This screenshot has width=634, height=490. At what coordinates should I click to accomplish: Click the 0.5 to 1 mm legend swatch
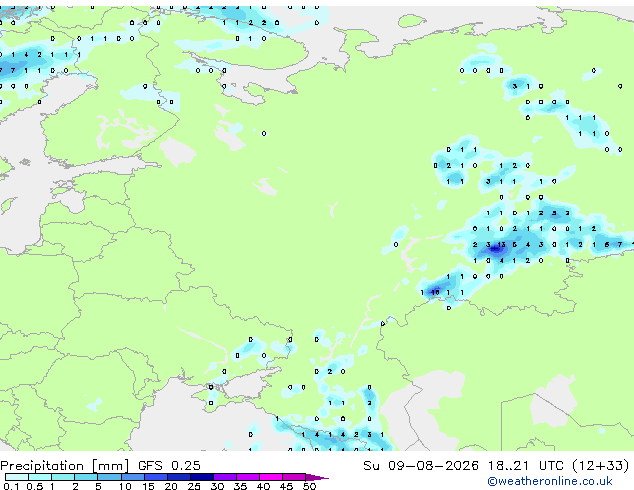coord(40,477)
